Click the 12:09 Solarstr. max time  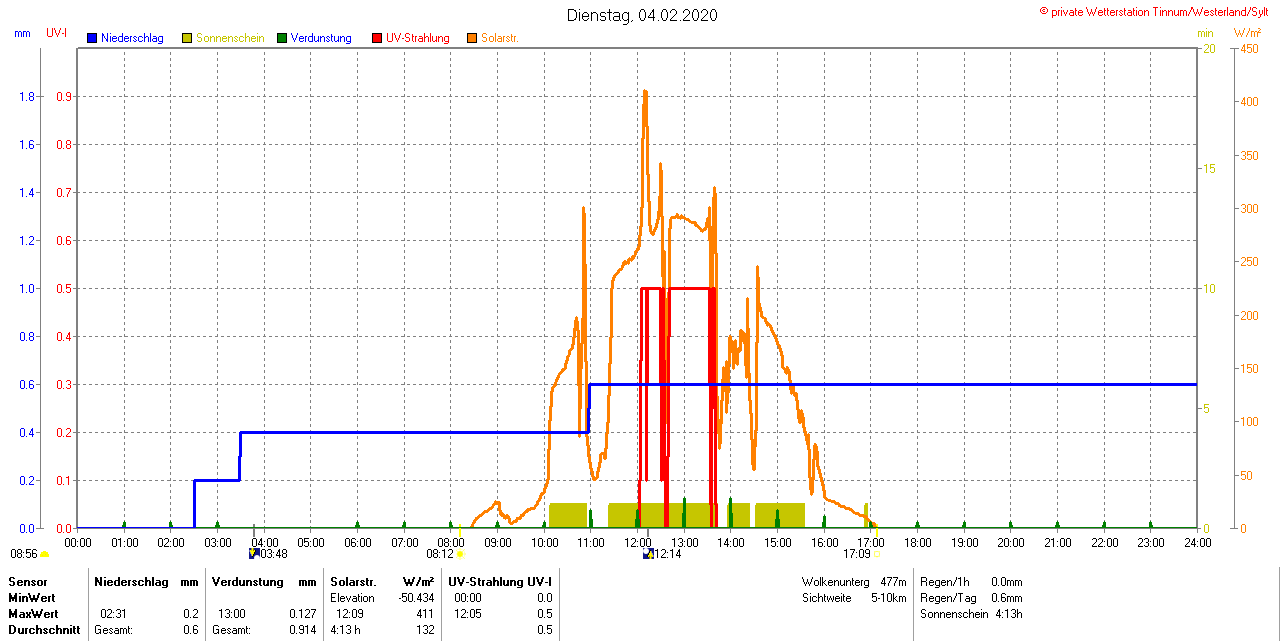coord(350,614)
